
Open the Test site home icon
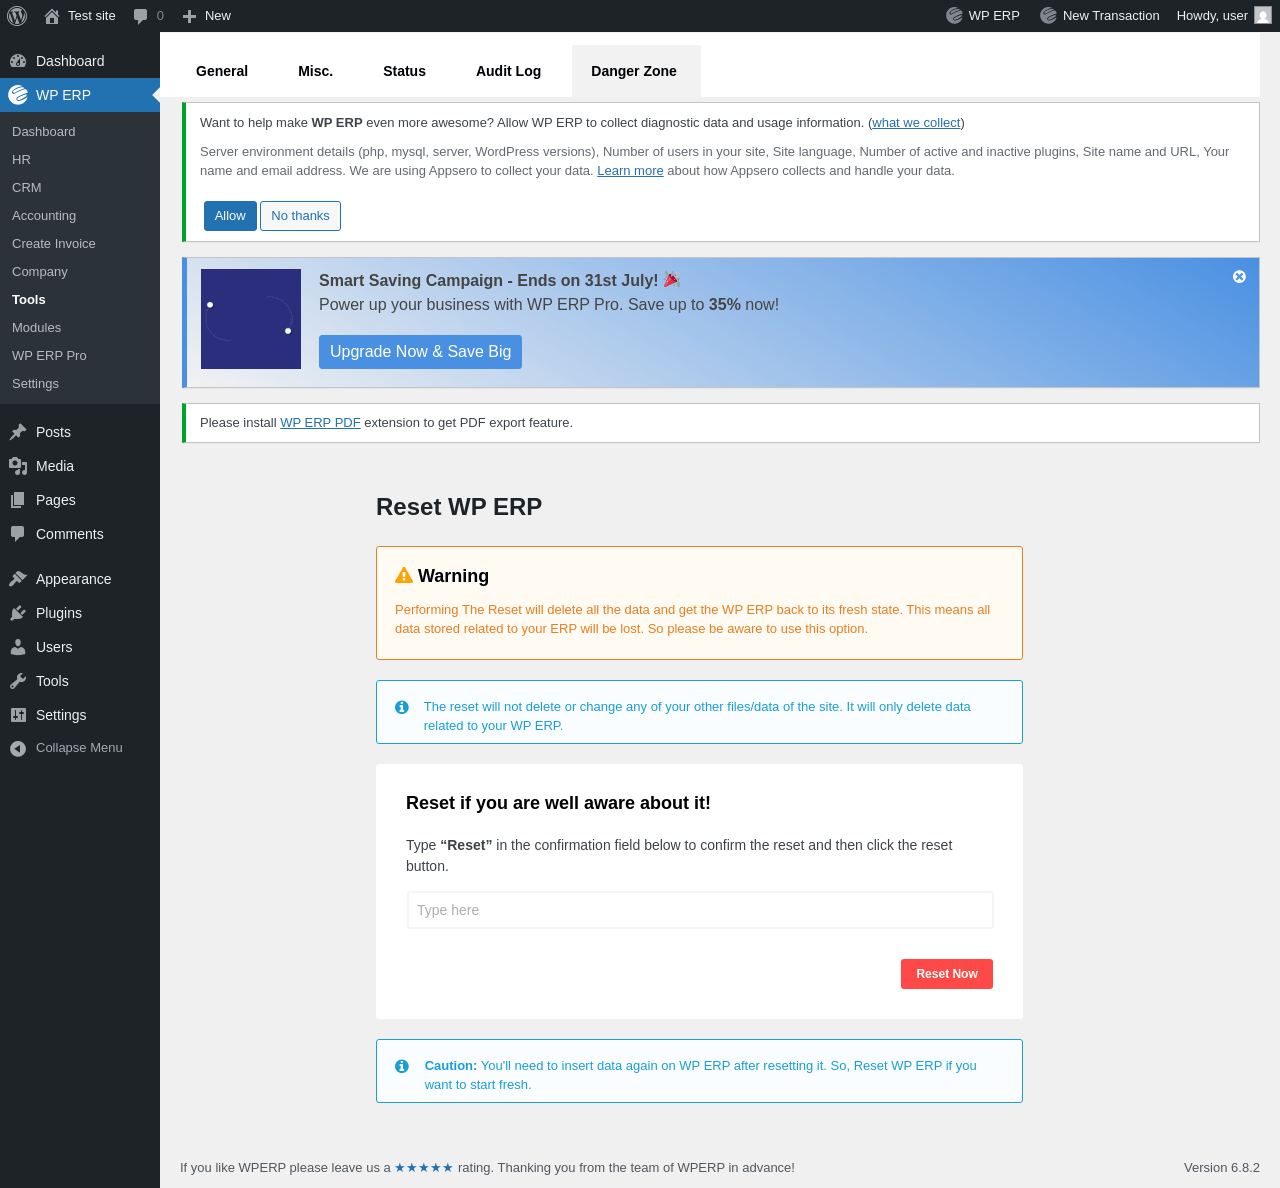(51, 16)
